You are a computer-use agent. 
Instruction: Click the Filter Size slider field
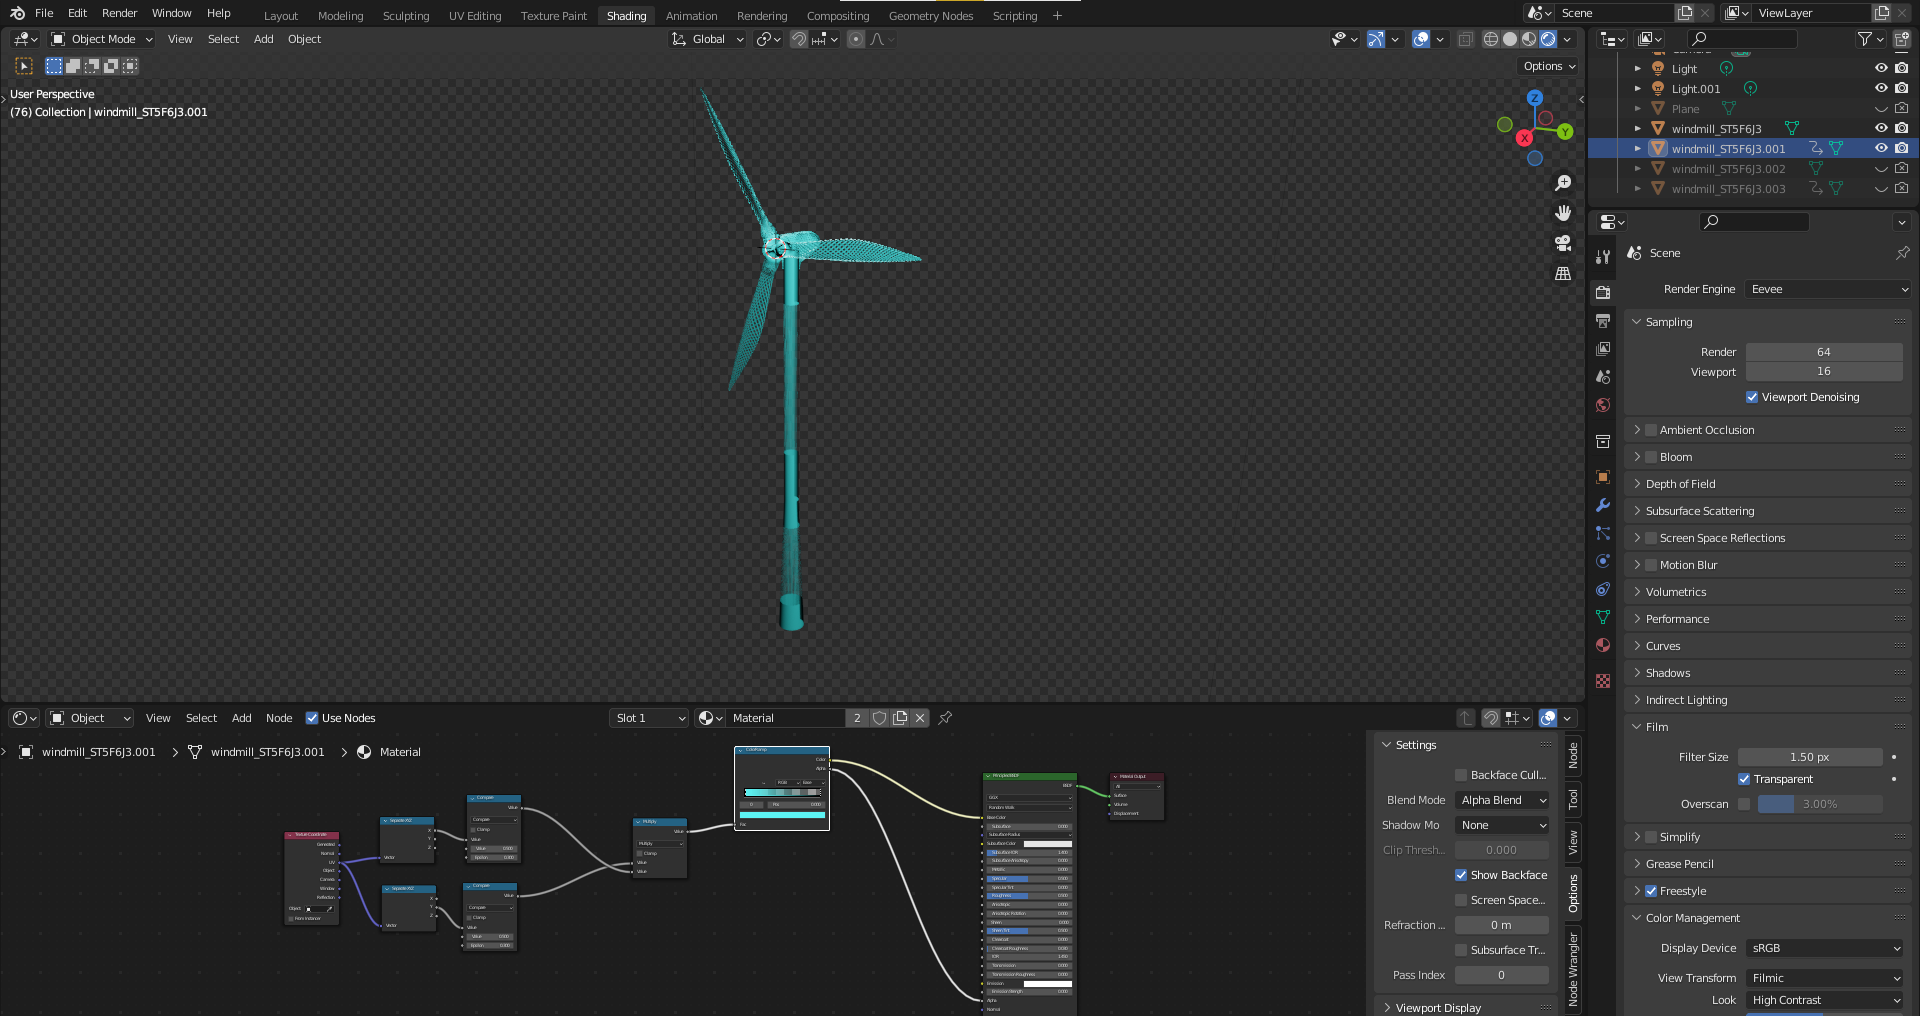(x=1809, y=757)
